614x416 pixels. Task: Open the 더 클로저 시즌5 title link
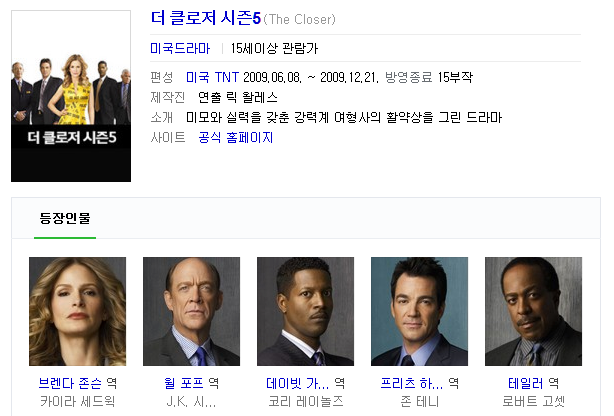click(x=206, y=18)
